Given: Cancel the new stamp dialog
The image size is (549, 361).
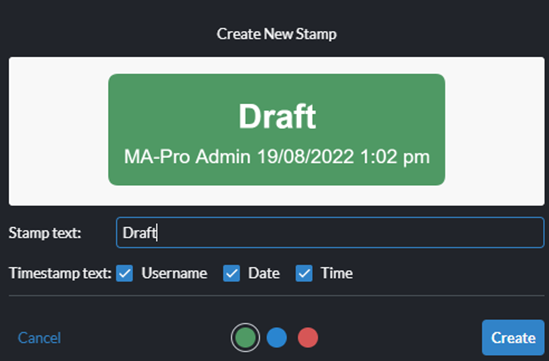Looking at the screenshot, I should 39,338.
